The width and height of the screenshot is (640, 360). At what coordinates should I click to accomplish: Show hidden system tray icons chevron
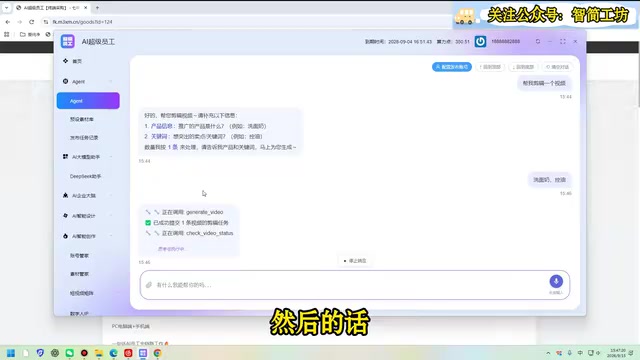click(548, 353)
